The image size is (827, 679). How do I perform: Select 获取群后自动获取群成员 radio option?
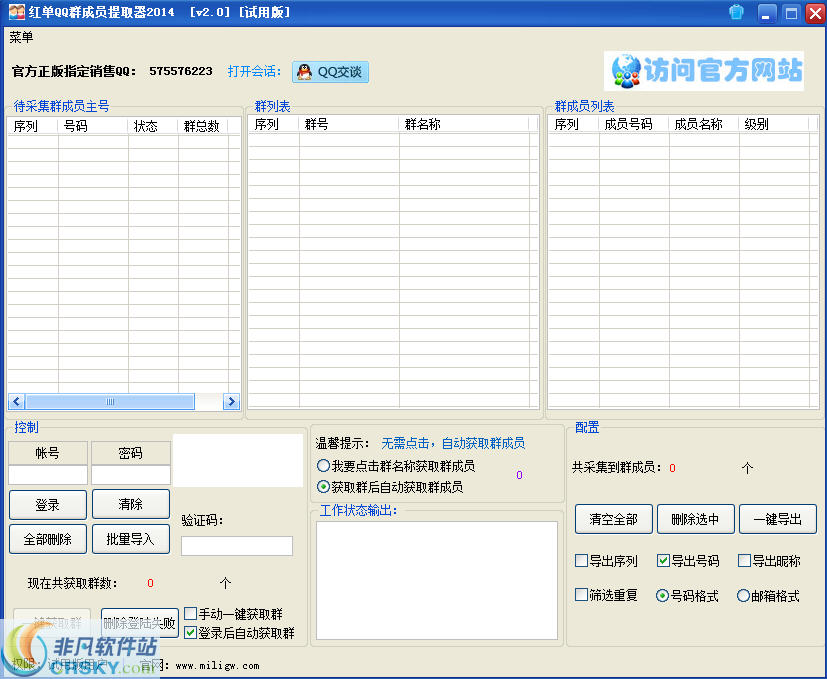pyautogui.click(x=323, y=486)
